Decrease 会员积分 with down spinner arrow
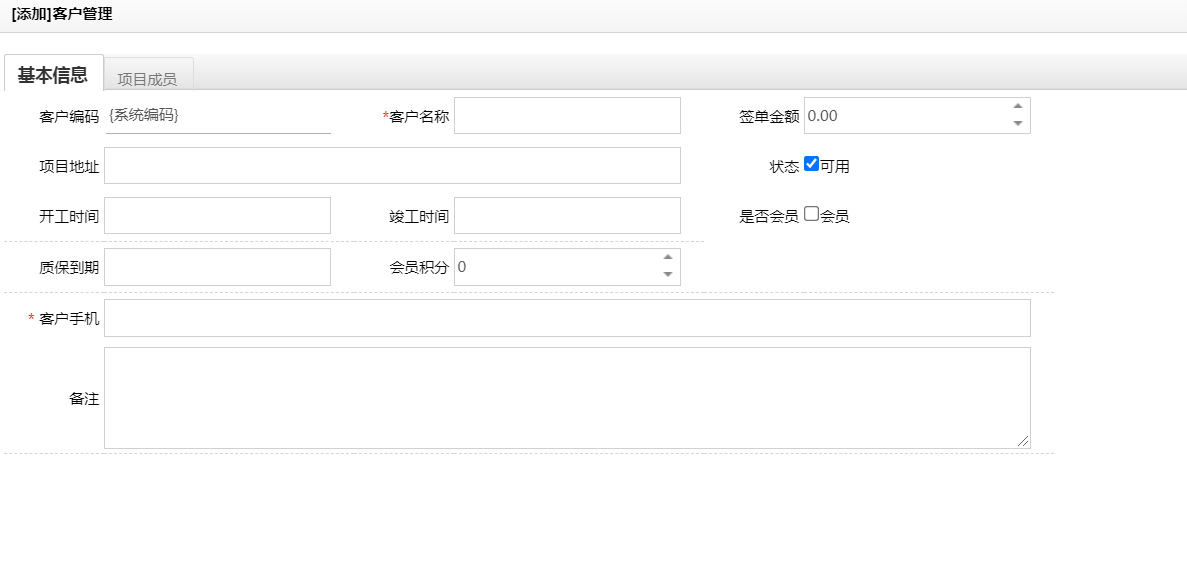This screenshot has height=571, width=1187. pos(668,275)
